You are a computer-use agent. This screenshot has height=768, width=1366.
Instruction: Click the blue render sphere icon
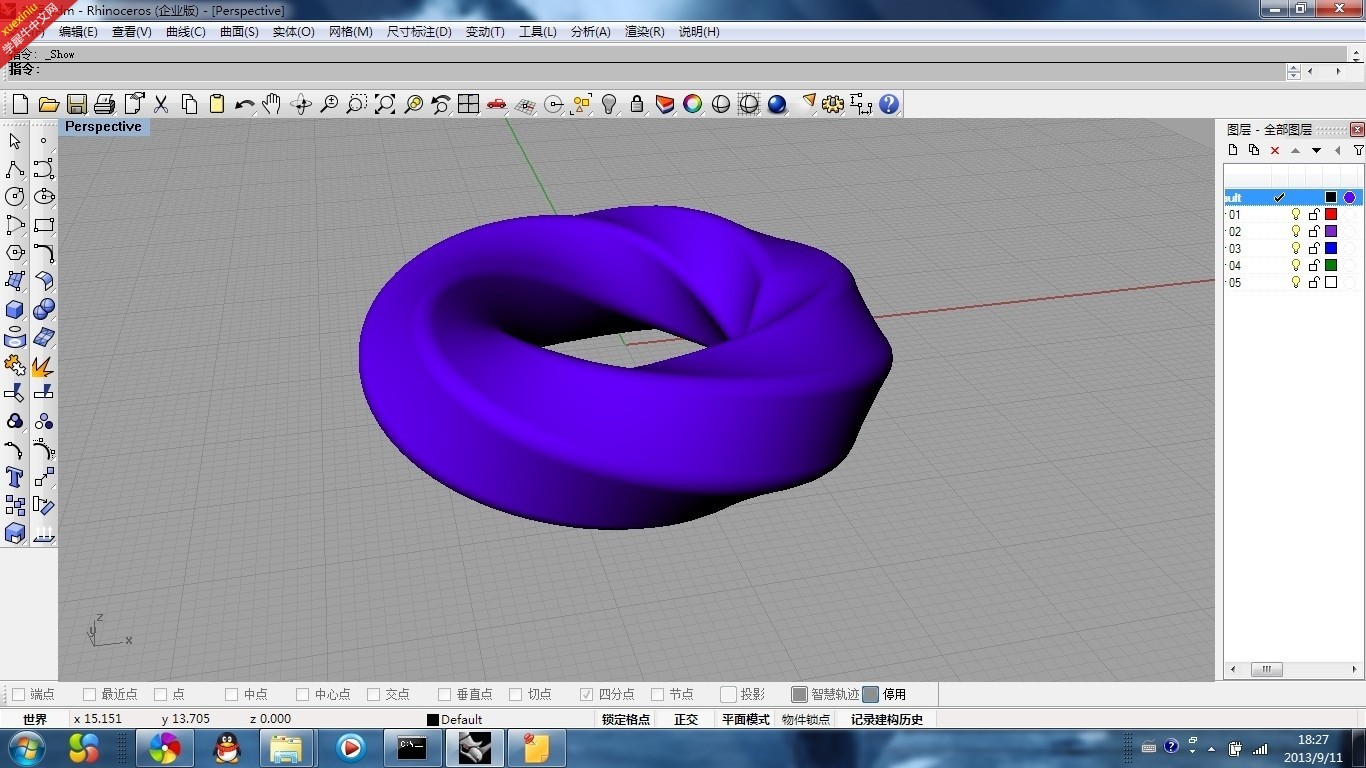tap(777, 104)
